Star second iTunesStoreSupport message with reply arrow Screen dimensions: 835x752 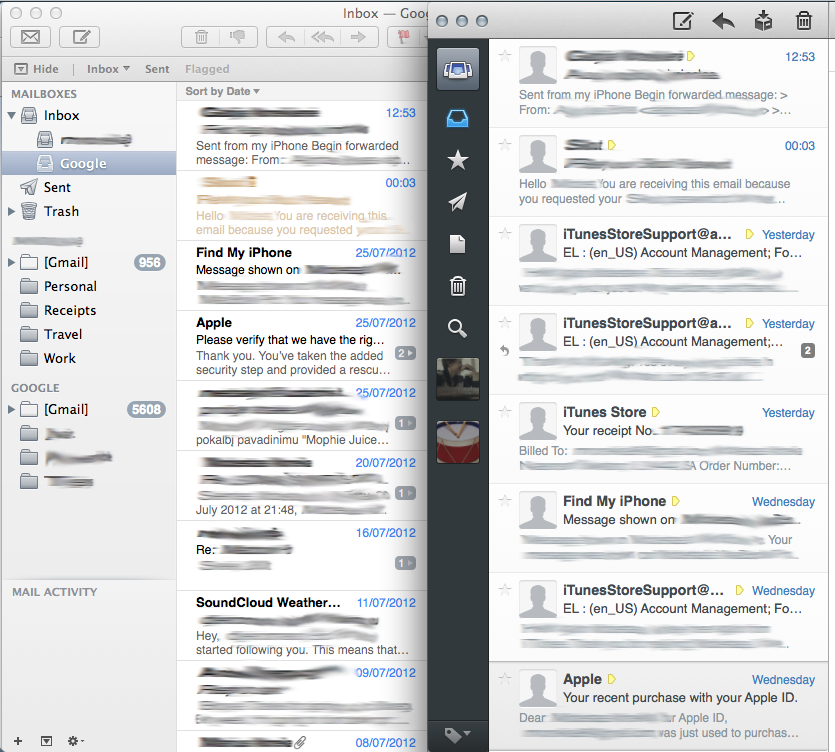pos(505,322)
